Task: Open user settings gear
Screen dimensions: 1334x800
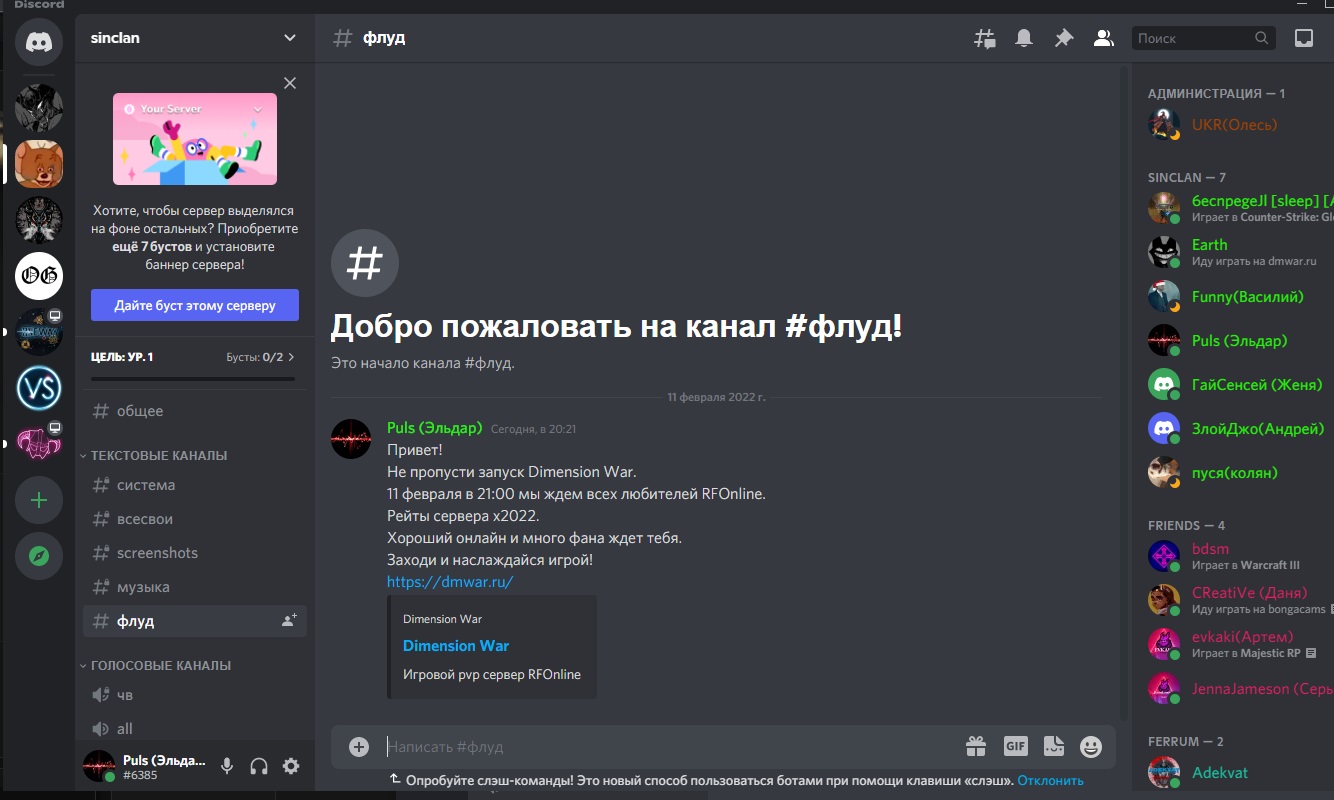Action: tap(291, 766)
